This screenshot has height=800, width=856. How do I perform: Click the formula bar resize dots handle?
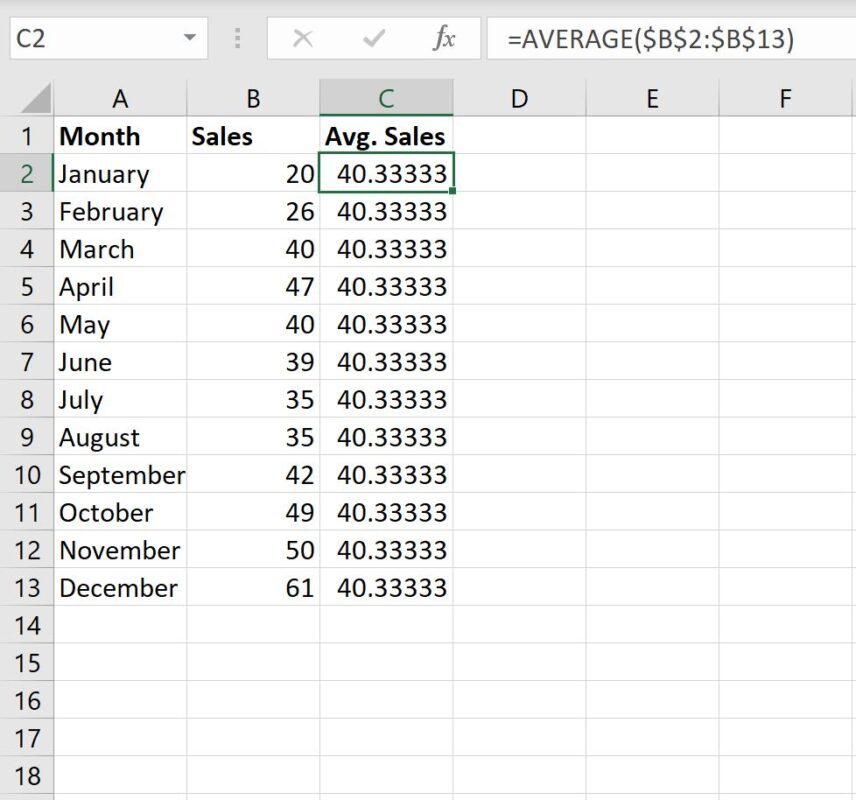pyautogui.click(x=237, y=38)
